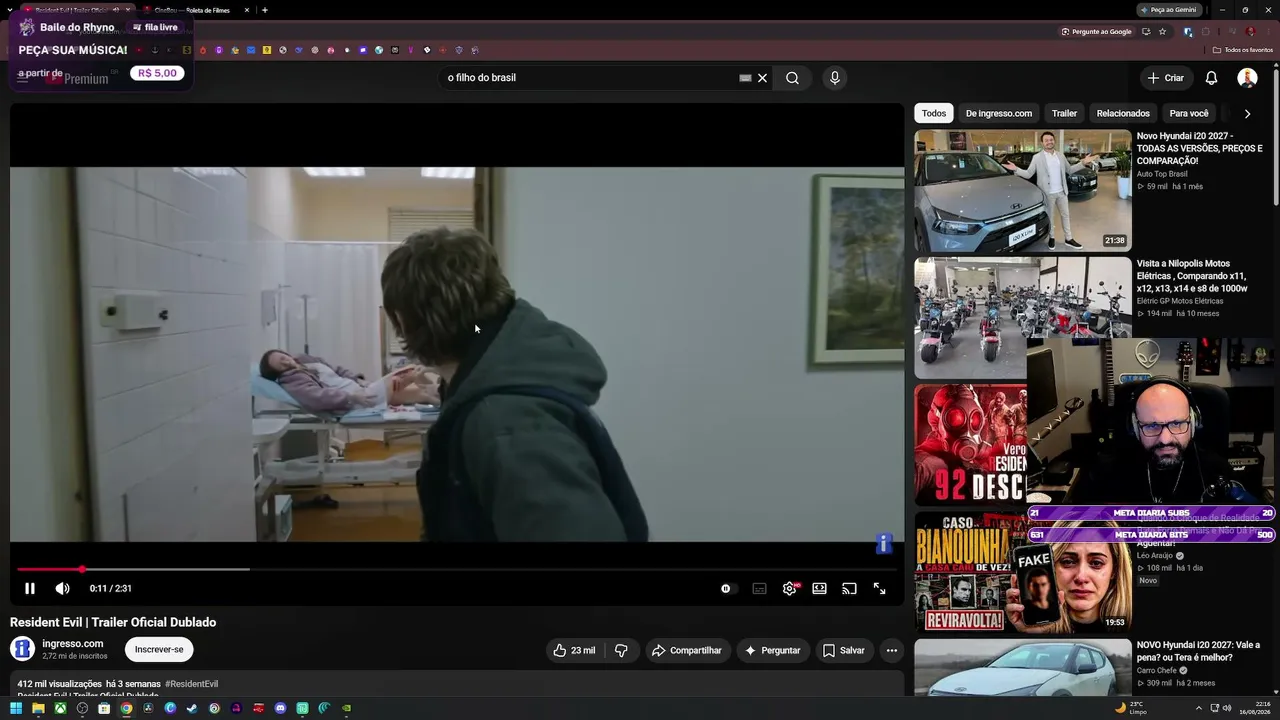1280x720 pixels.
Task: Dislike the video
Action: [x=621, y=650]
